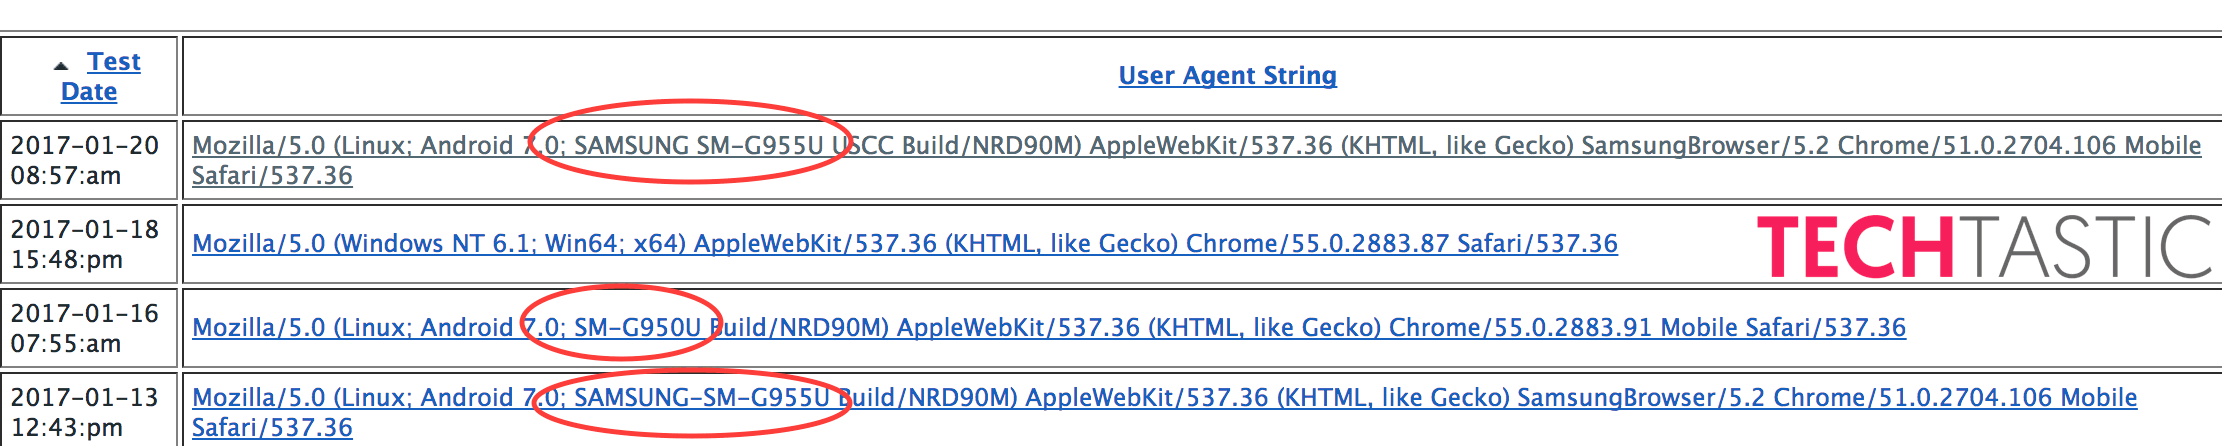Open the SAMSUNG-SM-G955U Build/NRD90M user agent link
Screen dimensions: 2222x446
1164,412
